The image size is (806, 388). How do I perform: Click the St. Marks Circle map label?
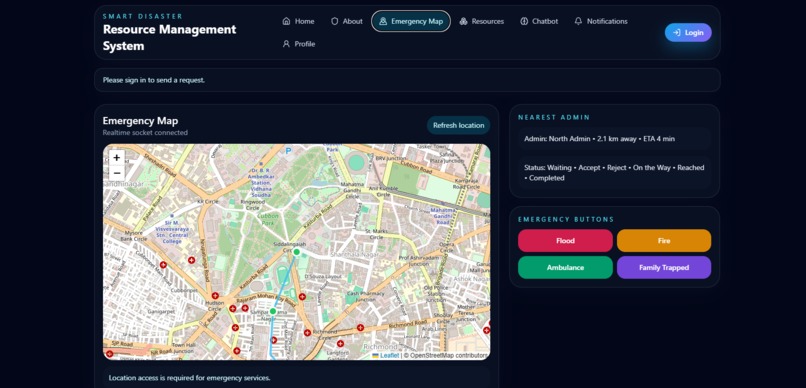tap(377, 234)
